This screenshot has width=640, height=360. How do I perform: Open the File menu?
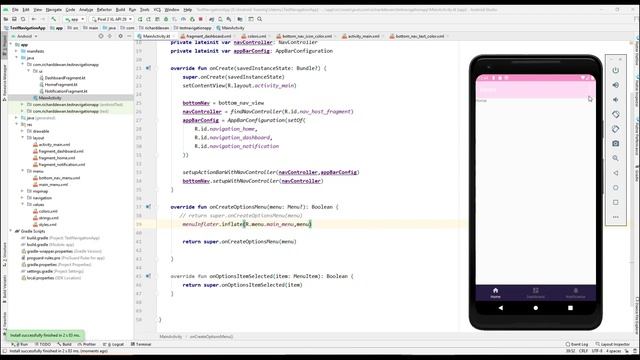15,9
